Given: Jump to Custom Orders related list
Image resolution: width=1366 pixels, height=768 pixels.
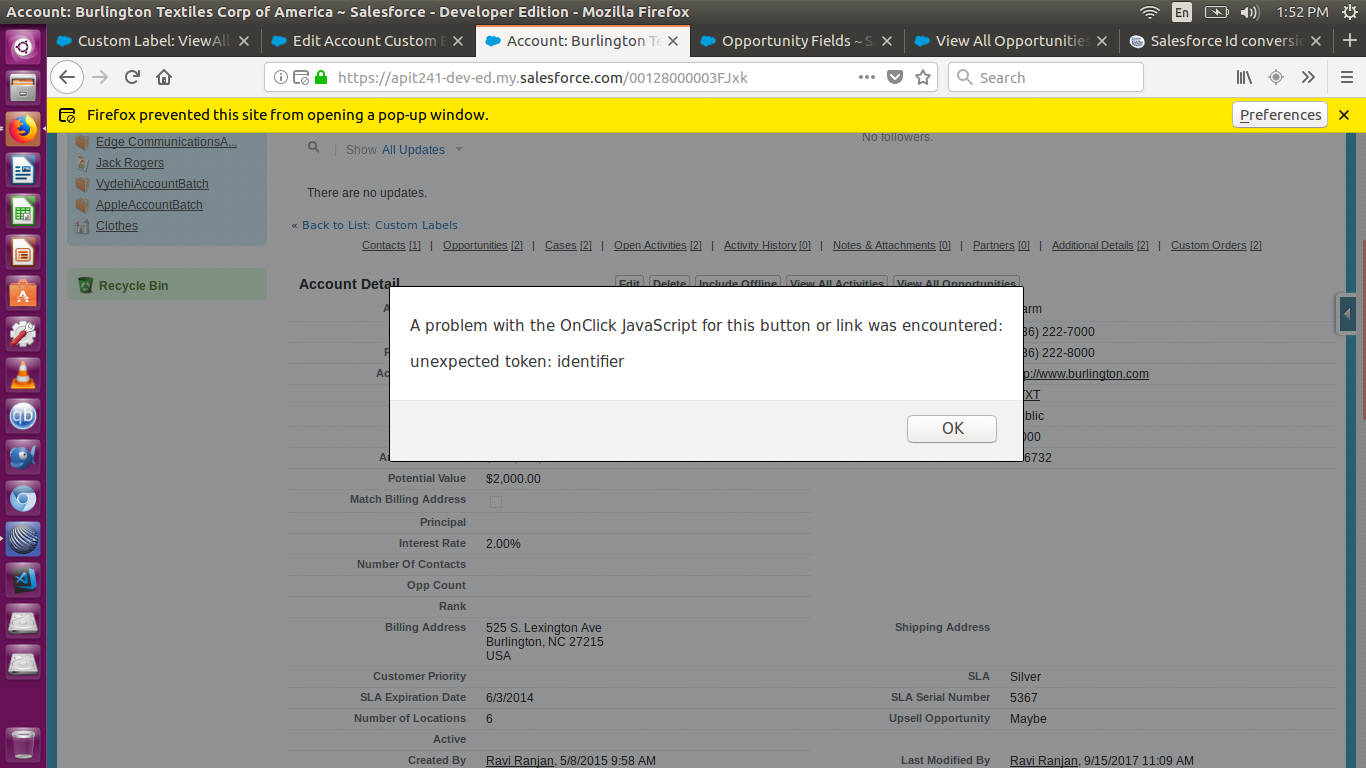Looking at the screenshot, I should click(x=1216, y=245).
